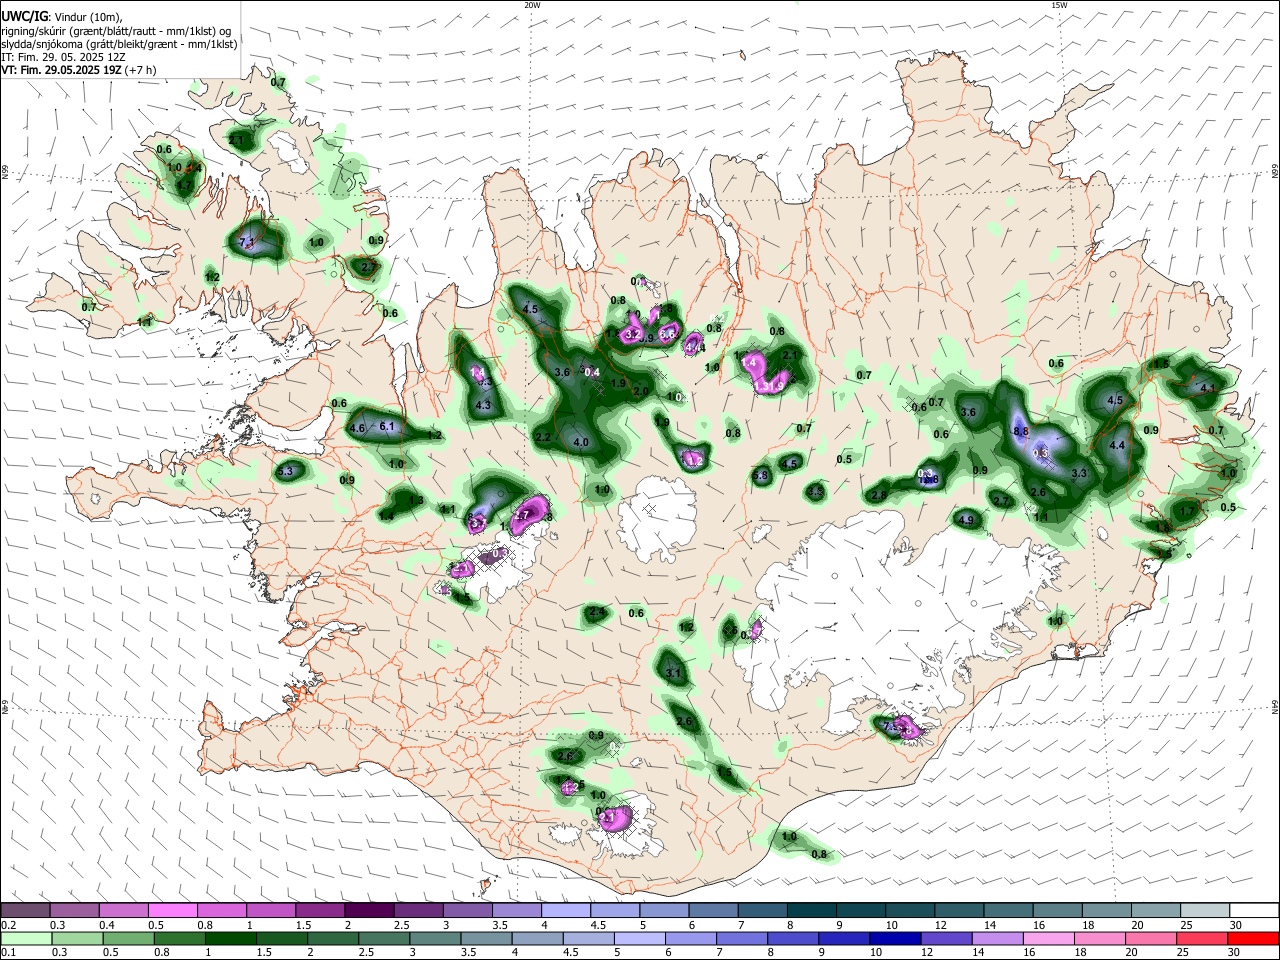Click the bright pink 0.5 snow legend swatch
The width and height of the screenshot is (1280, 960).
click(172, 911)
